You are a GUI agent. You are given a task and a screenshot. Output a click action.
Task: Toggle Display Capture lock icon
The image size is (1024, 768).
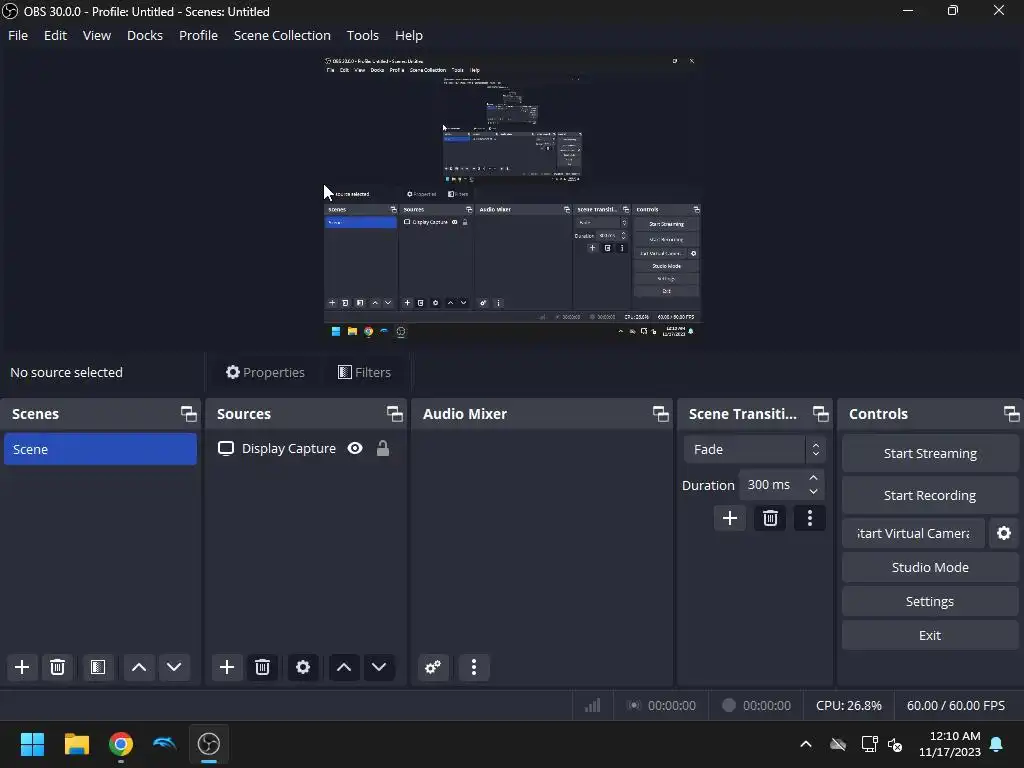point(383,448)
